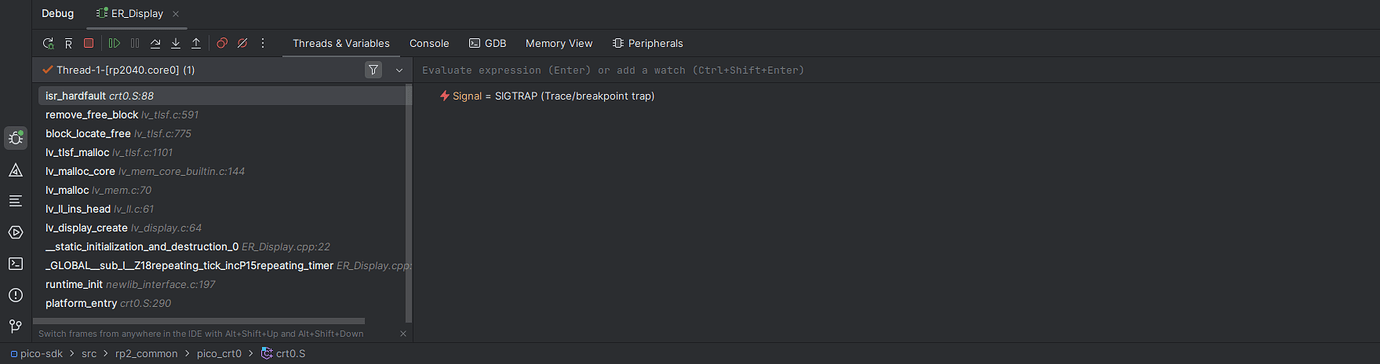Screen dimensions: 1380x364
Task: Stop the debug session
Action: tap(88, 44)
